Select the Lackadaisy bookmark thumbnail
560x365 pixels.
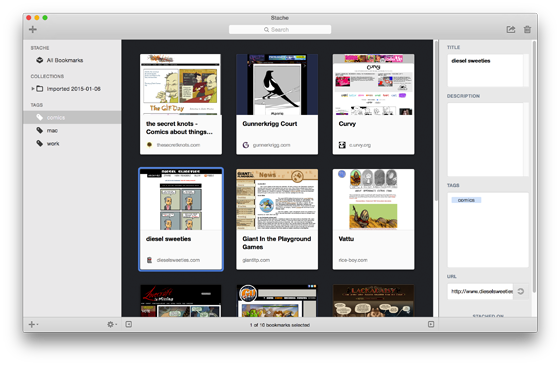coord(373,301)
